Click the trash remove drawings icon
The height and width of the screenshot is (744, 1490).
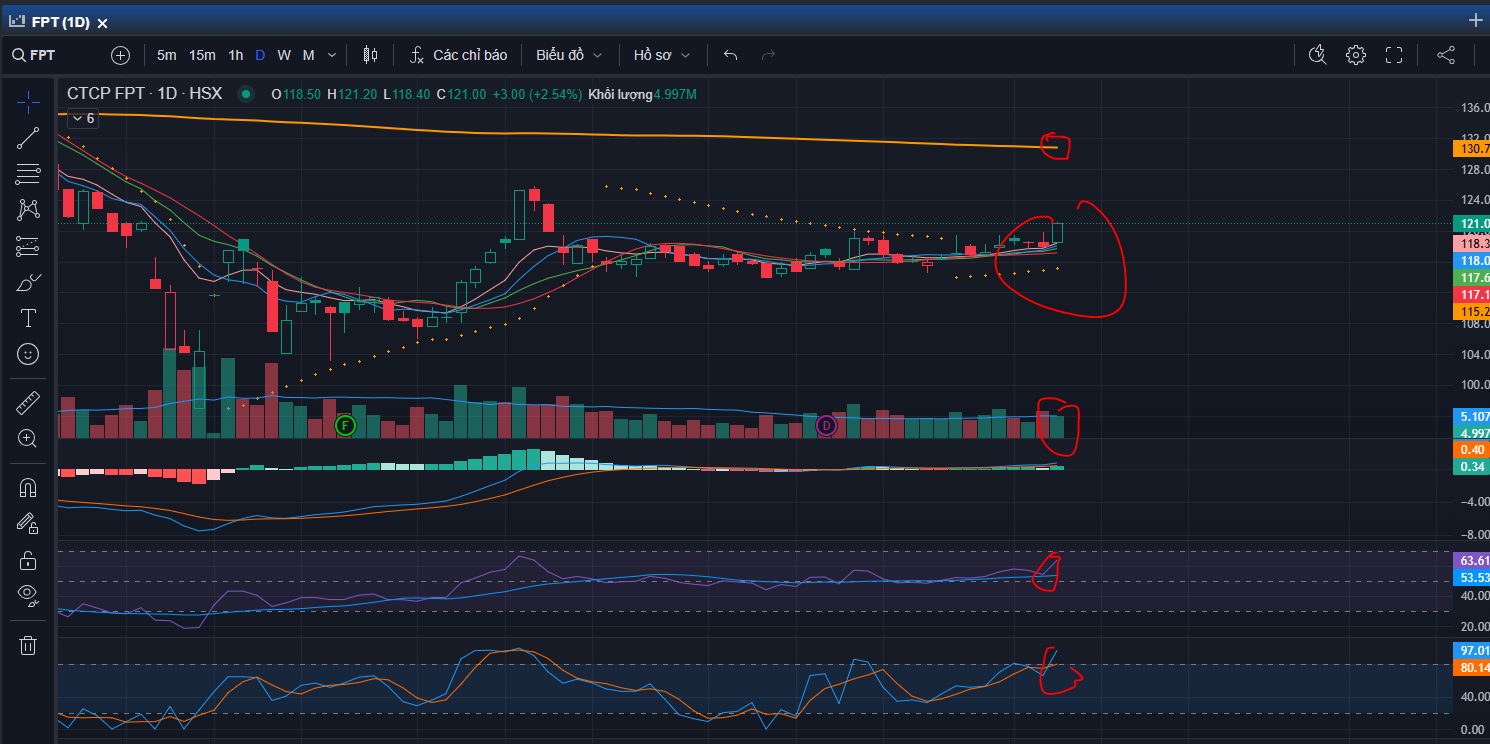tap(28, 646)
